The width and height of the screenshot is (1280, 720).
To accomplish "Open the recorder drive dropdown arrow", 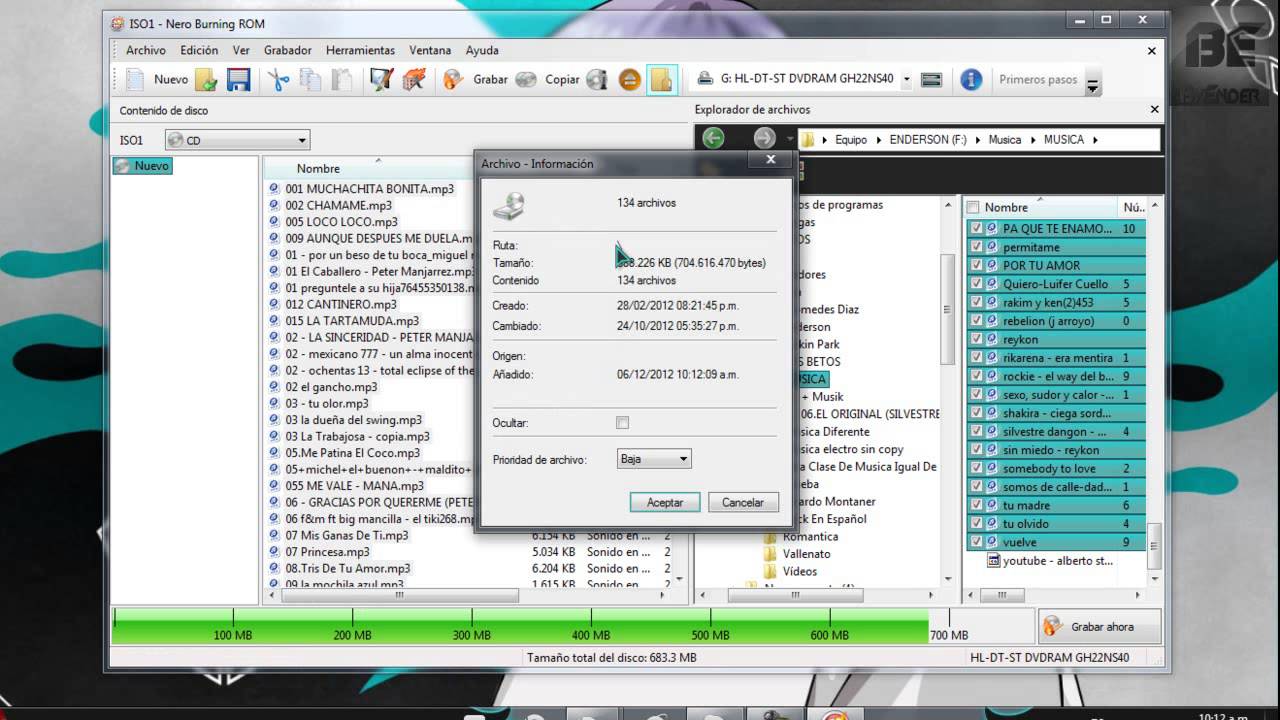I will [906, 79].
